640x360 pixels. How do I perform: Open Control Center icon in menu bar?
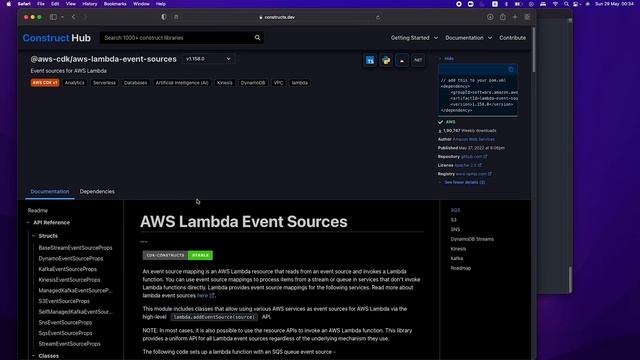576,4
